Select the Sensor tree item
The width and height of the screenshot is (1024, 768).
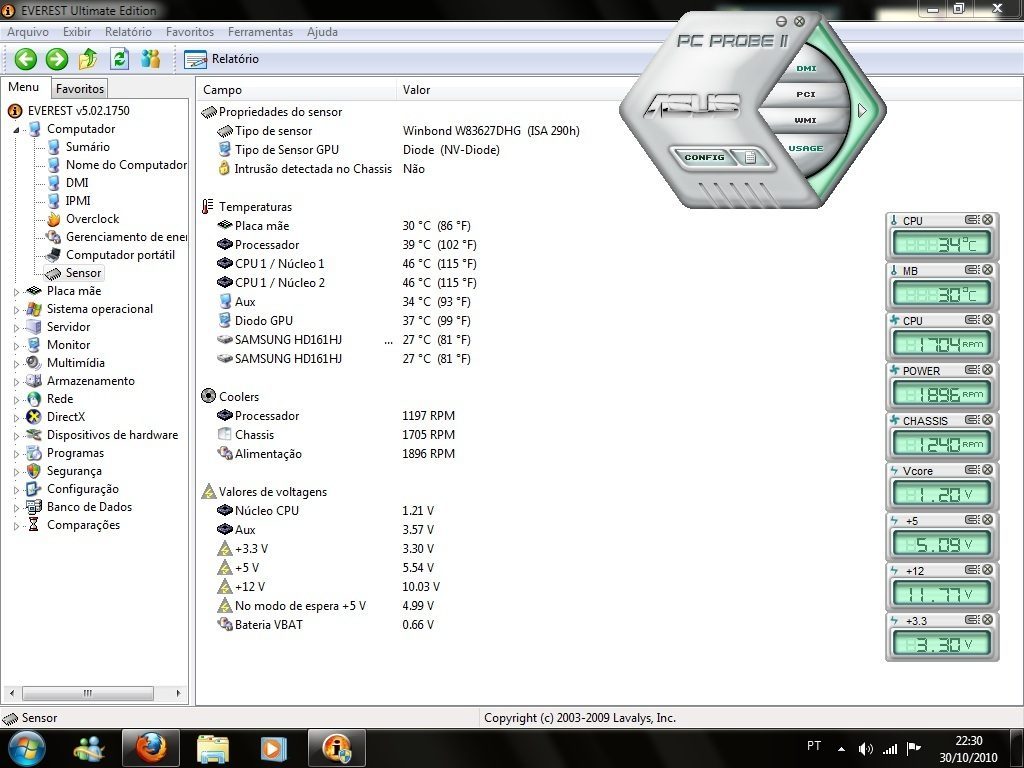click(83, 273)
